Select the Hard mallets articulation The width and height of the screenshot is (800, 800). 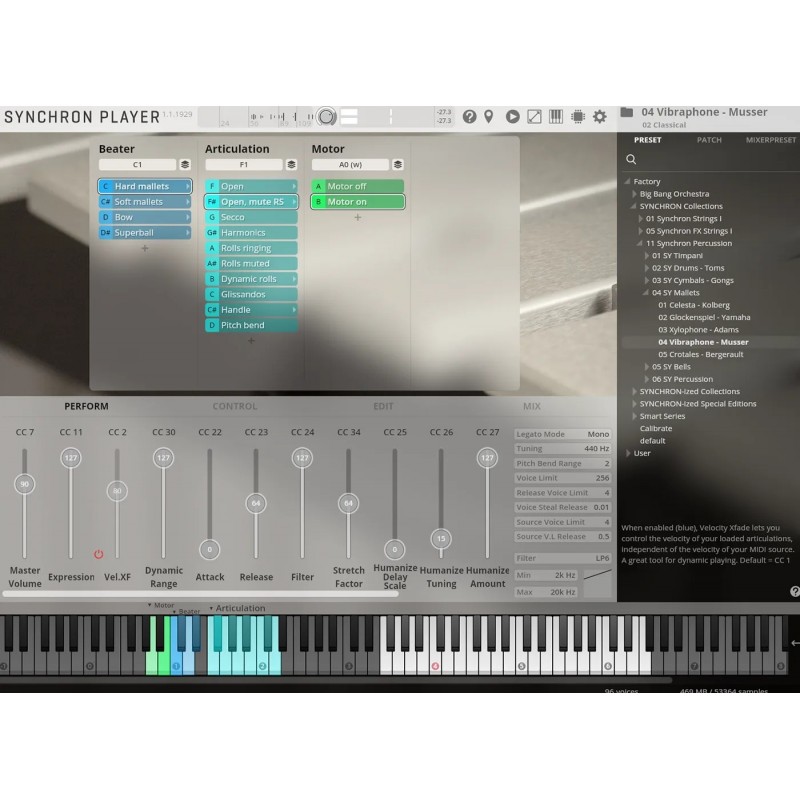pos(143,186)
